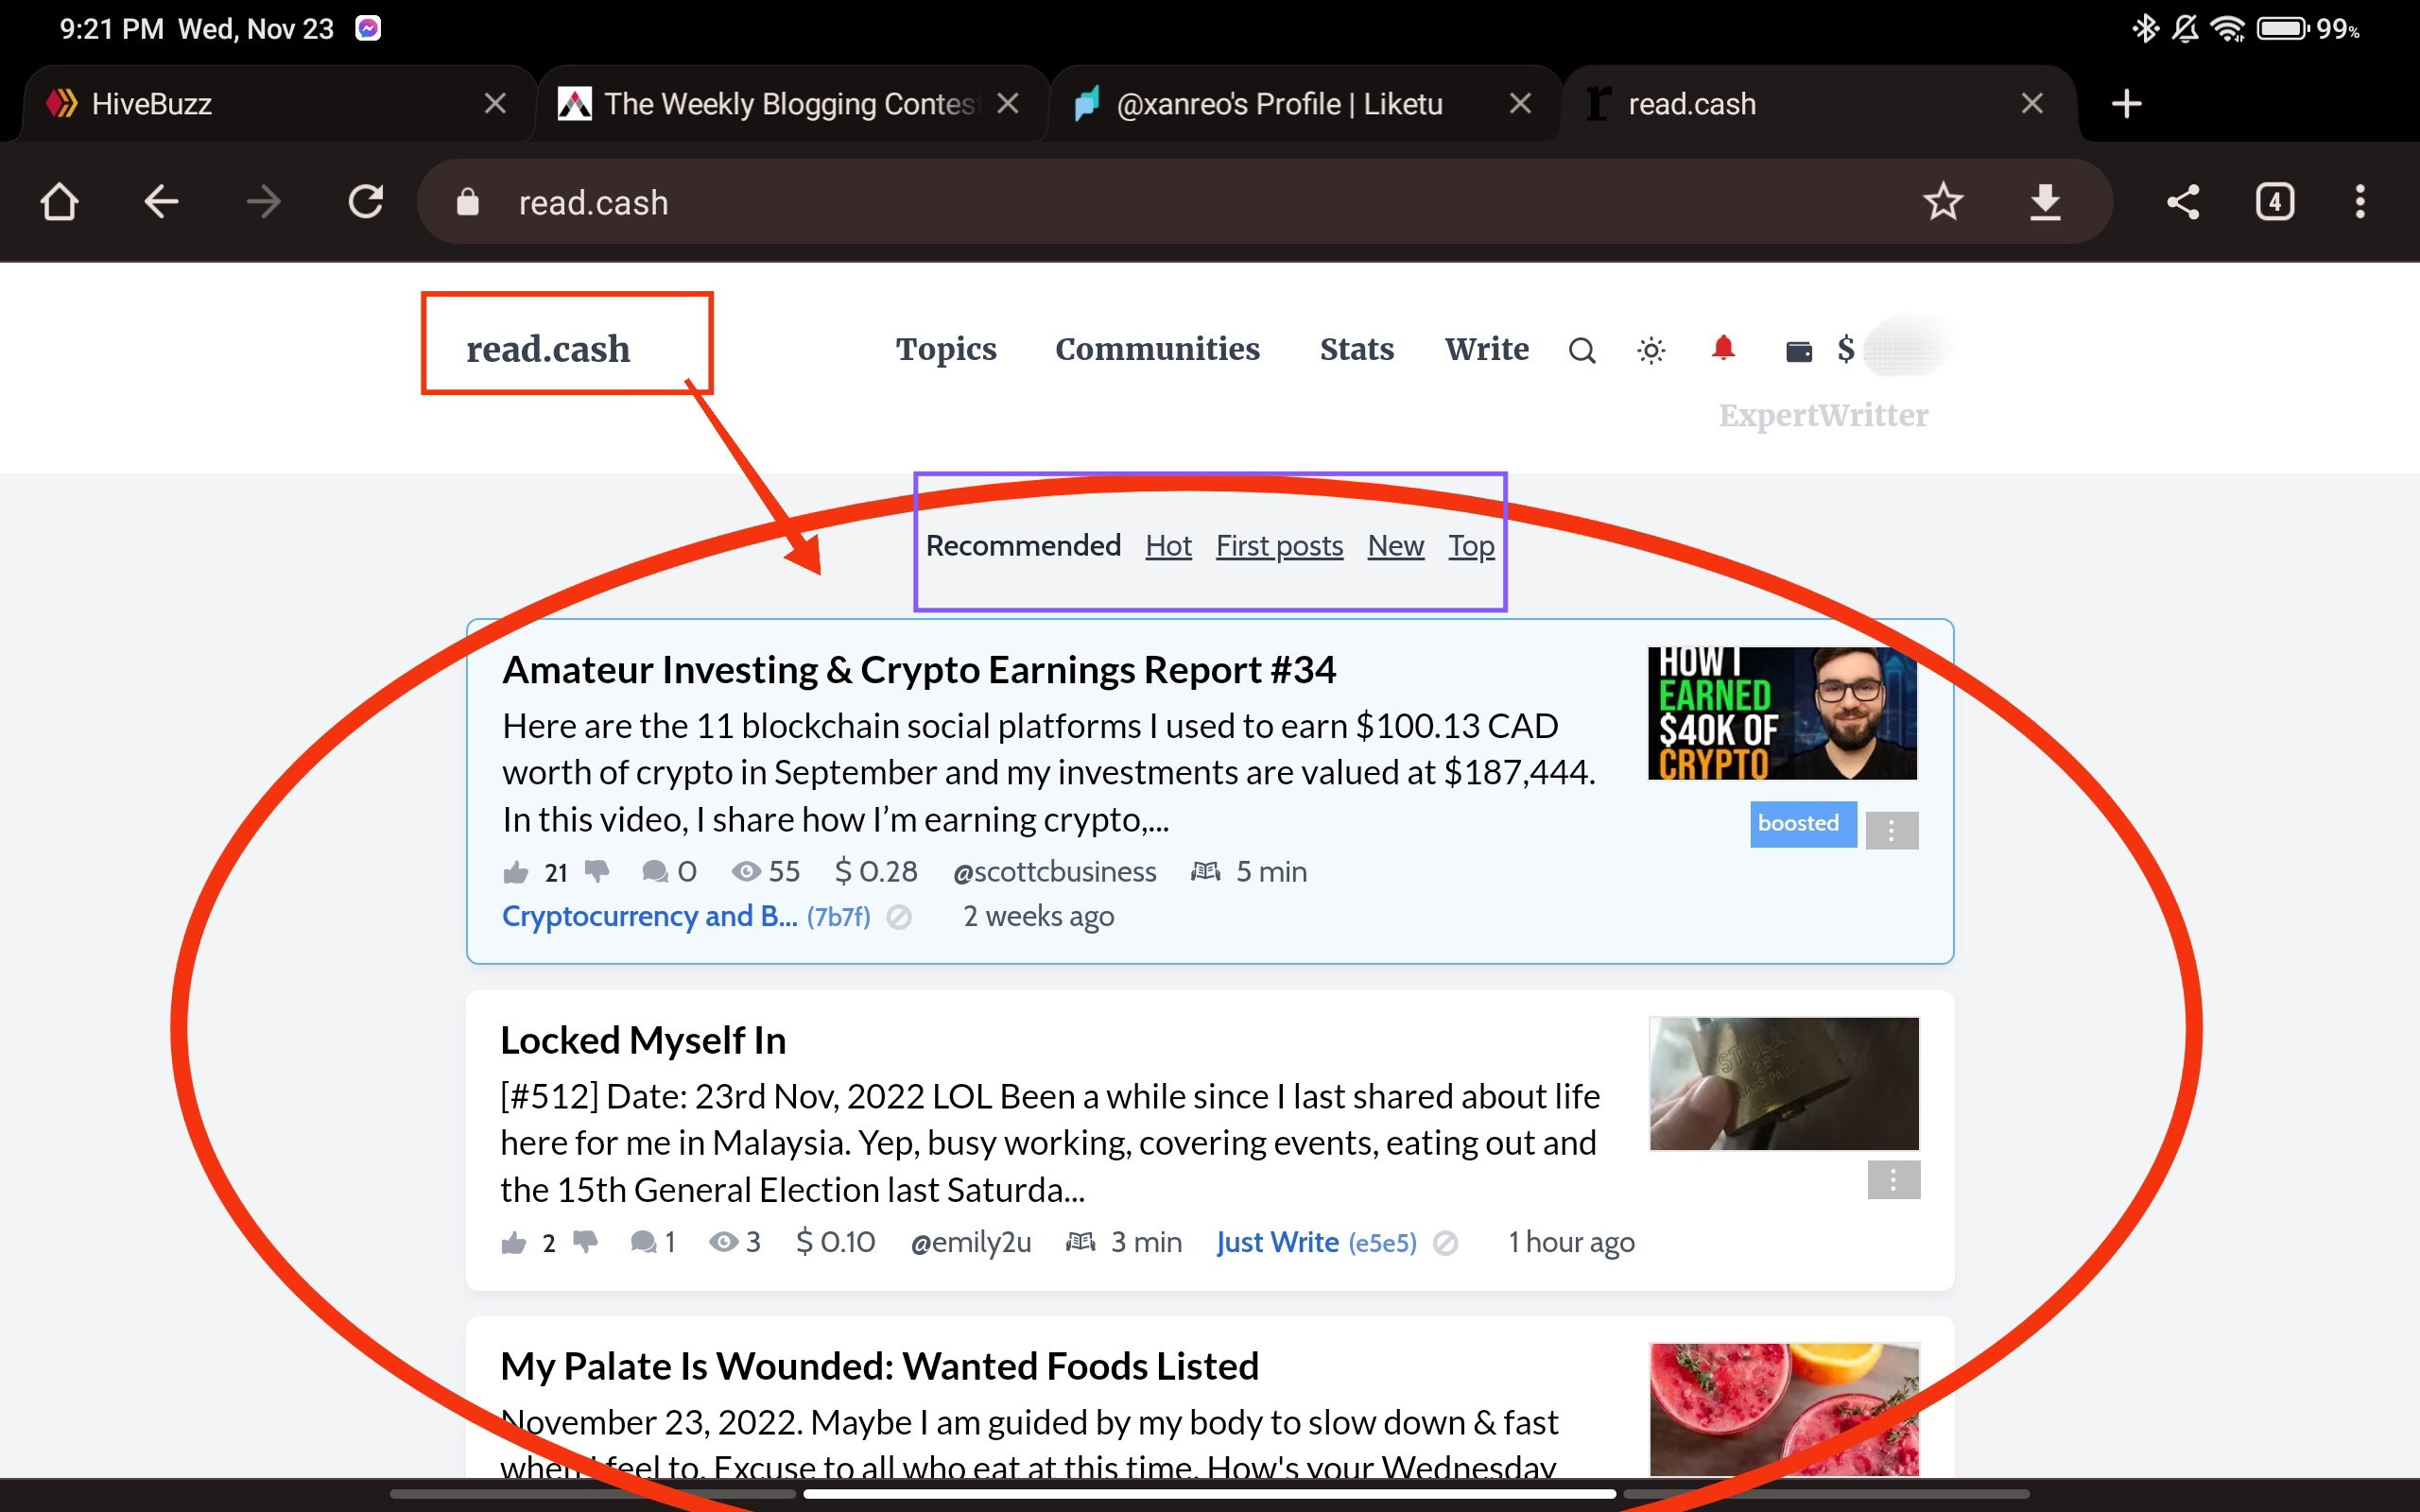
Task: Open a new browser tab
Action: (2126, 103)
